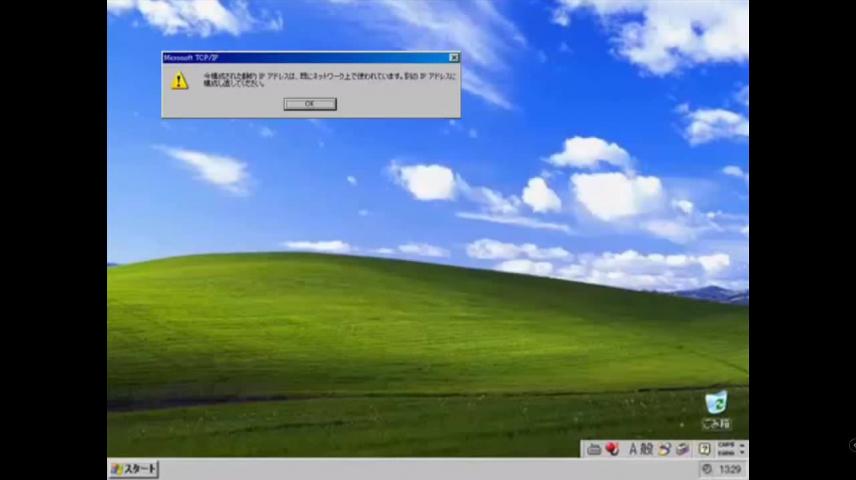Close the Microsoft TCP/IP warning dialog
The height and width of the screenshot is (480, 856).
click(x=454, y=57)
